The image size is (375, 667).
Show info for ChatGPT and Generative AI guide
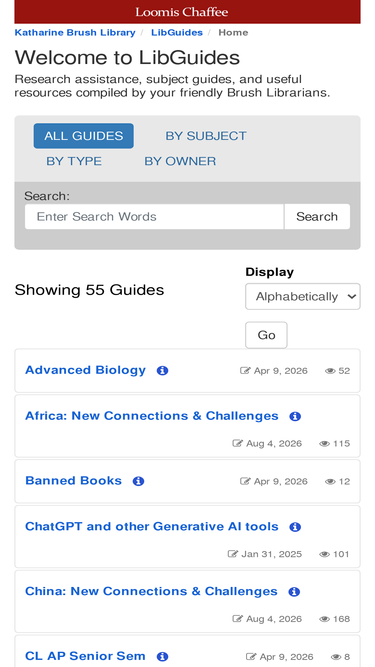point(295,527)
